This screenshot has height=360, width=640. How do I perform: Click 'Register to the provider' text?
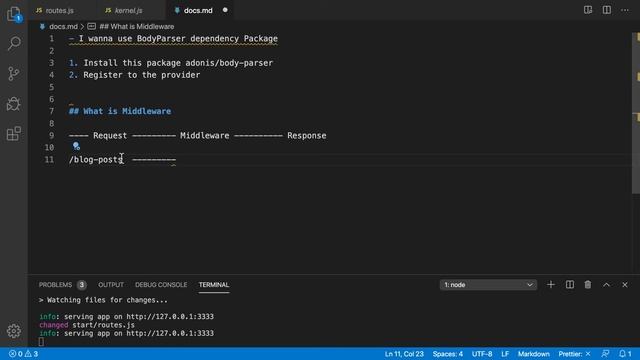pos(142,75)
